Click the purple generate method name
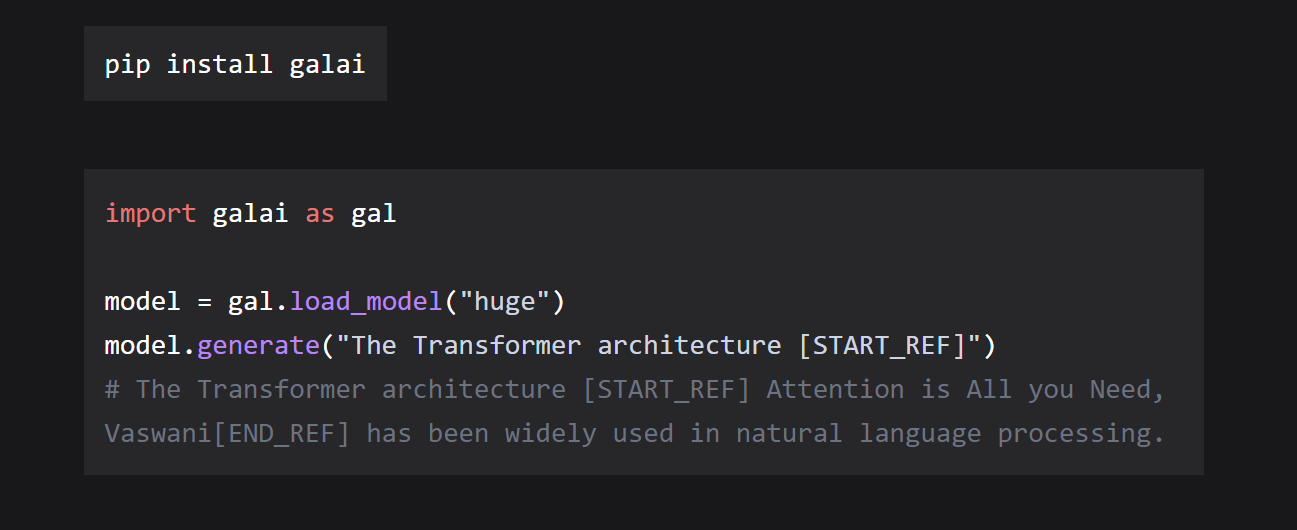This screenshot has width=1297, height=530. [258, 345]
